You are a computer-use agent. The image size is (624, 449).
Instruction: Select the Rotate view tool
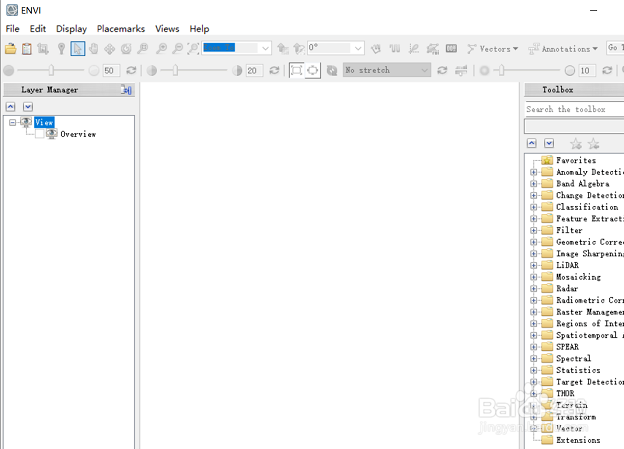(126, 49)
